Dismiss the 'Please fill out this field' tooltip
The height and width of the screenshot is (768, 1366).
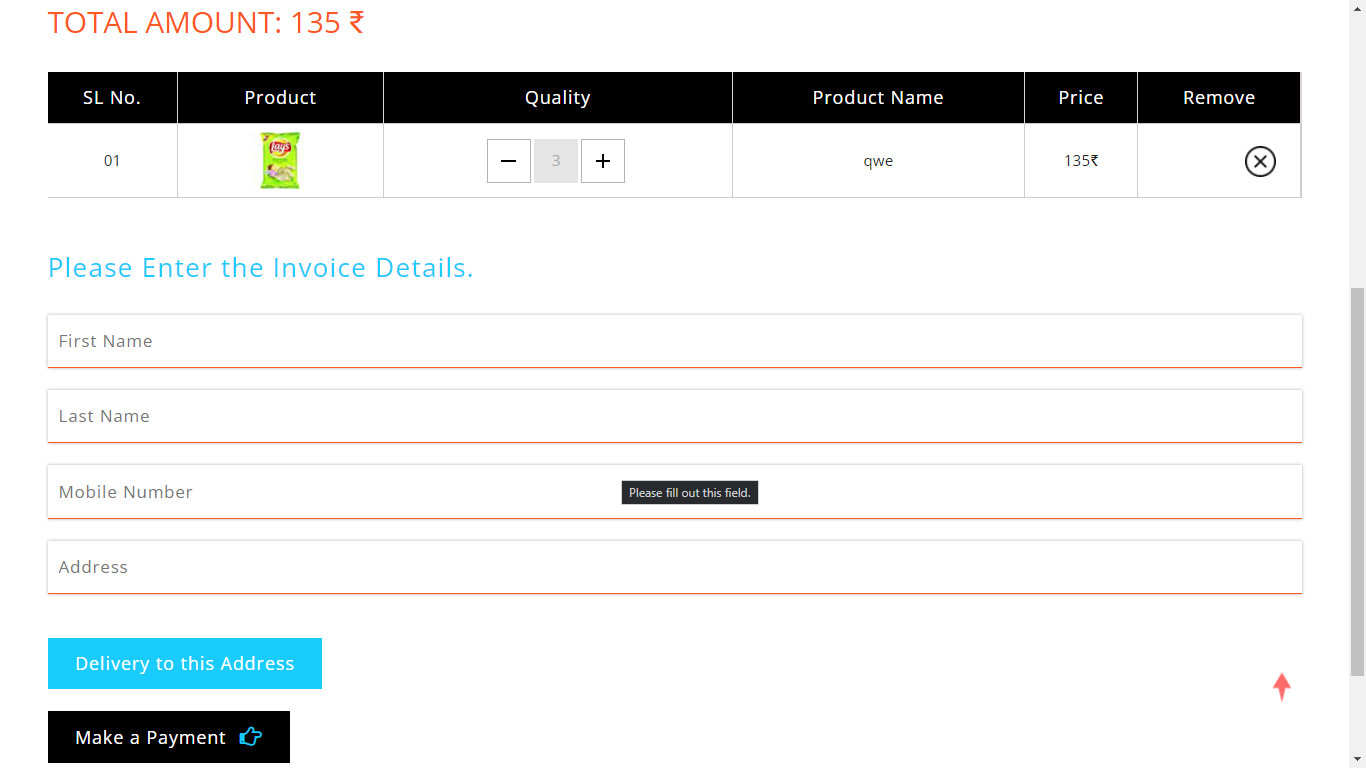[689, 492]
